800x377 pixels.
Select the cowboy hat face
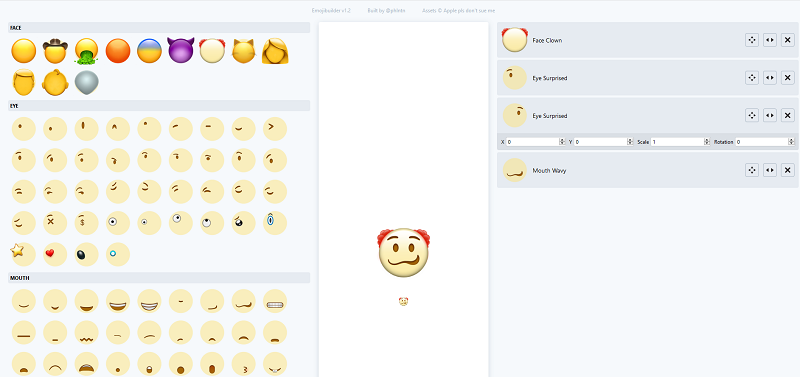pos(55,51)
